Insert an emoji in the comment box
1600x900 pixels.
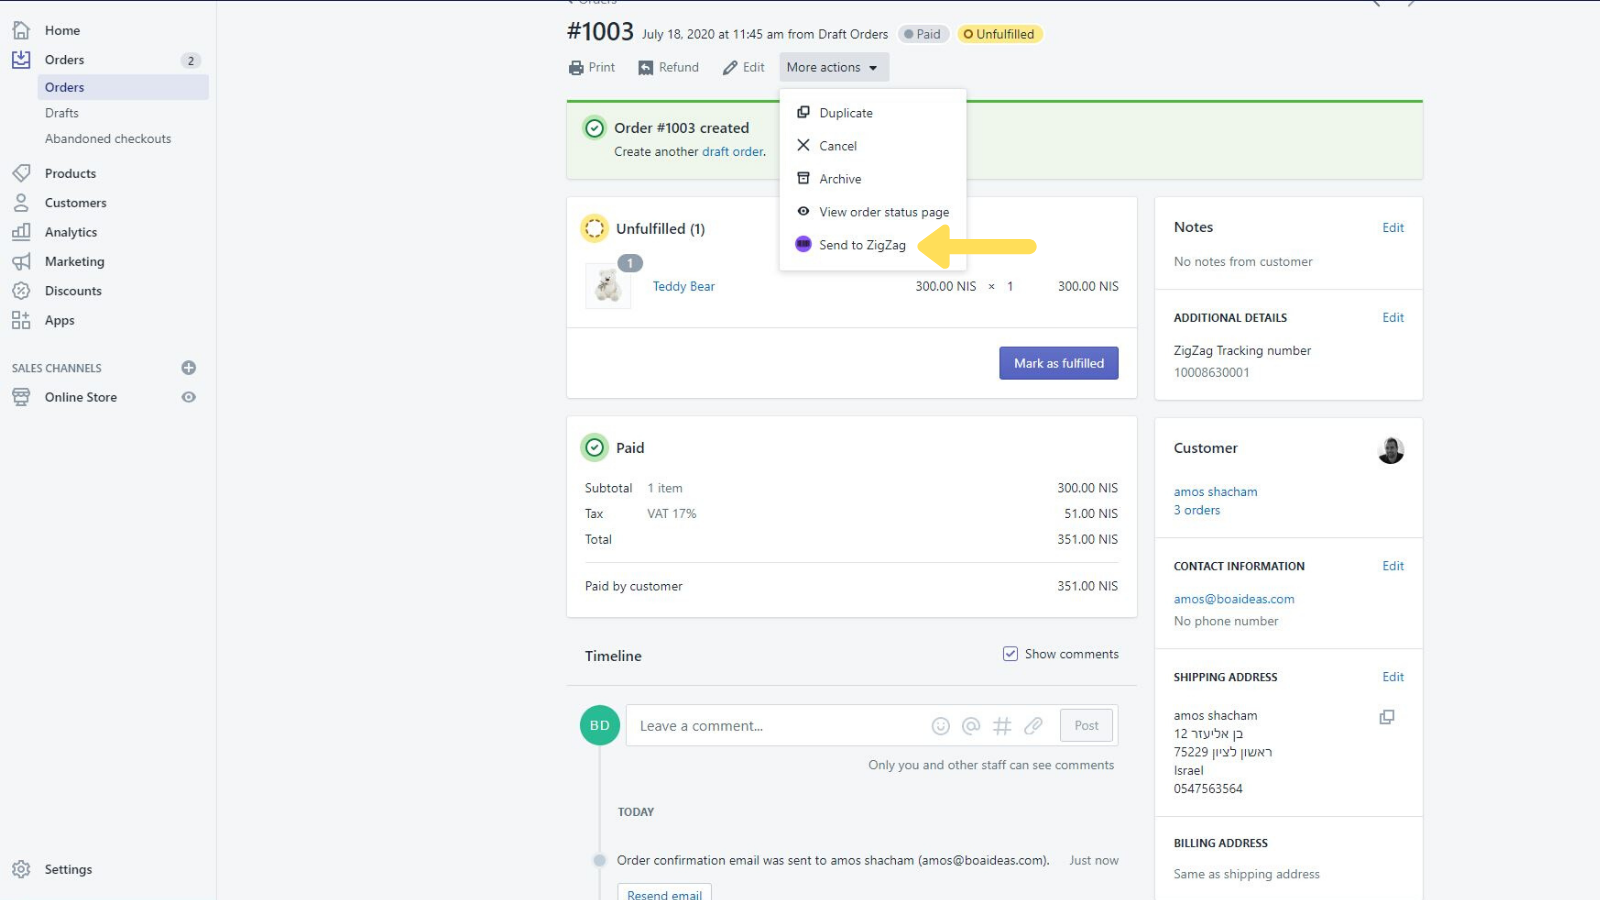[x=940, y=726]
